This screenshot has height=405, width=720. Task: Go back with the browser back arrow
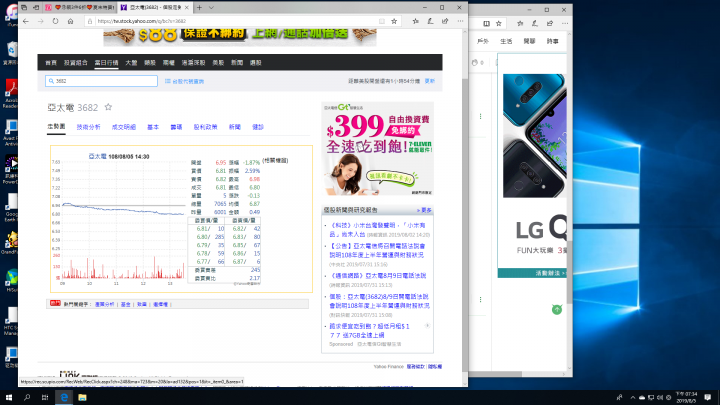click(x=26, y=21)
